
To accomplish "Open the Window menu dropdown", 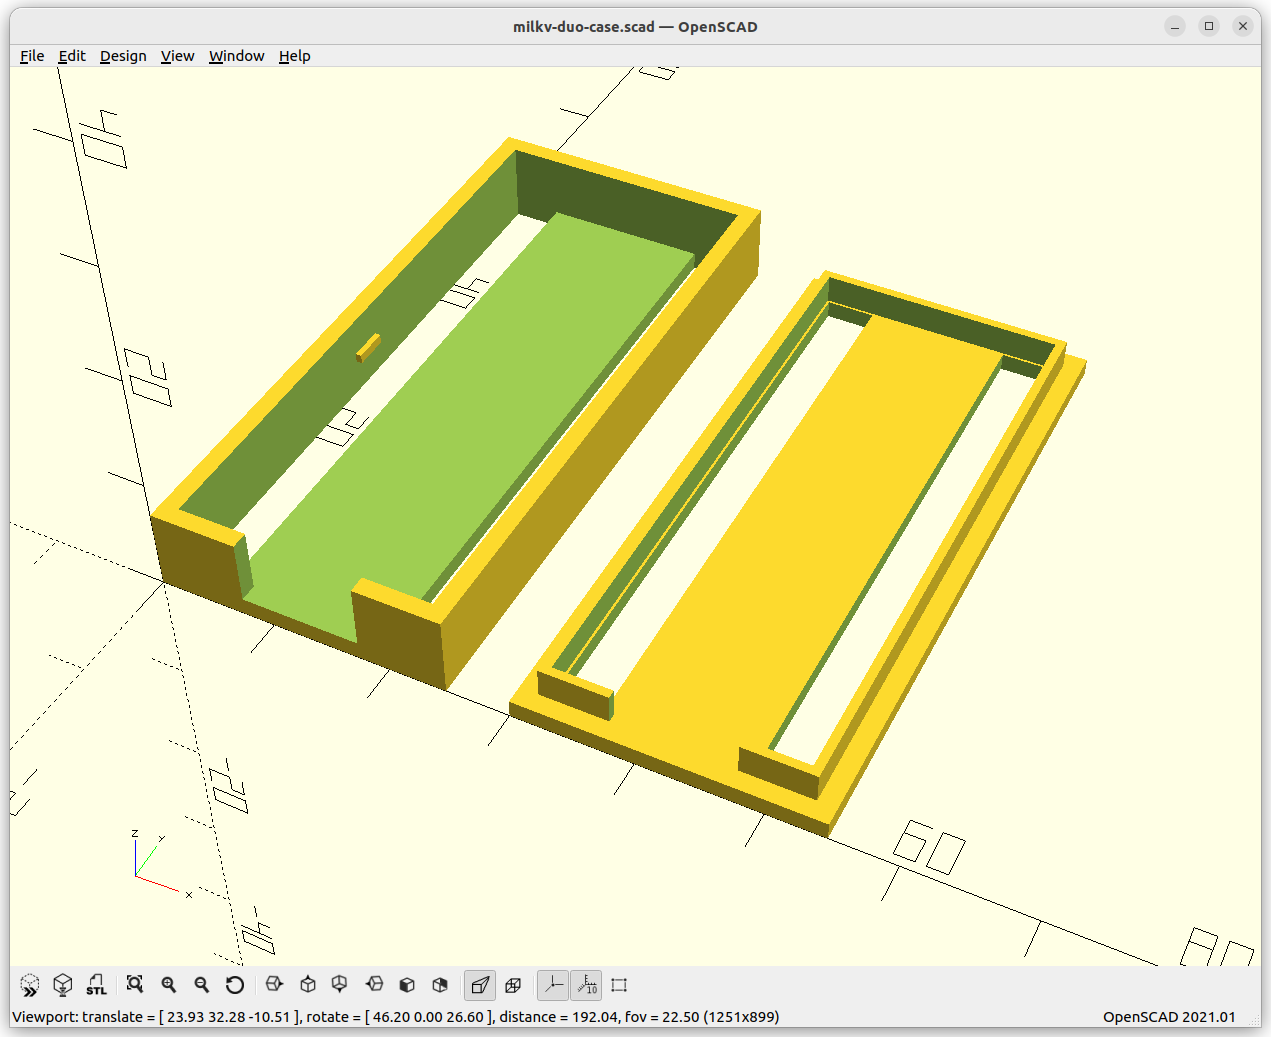I will (236, 56).
